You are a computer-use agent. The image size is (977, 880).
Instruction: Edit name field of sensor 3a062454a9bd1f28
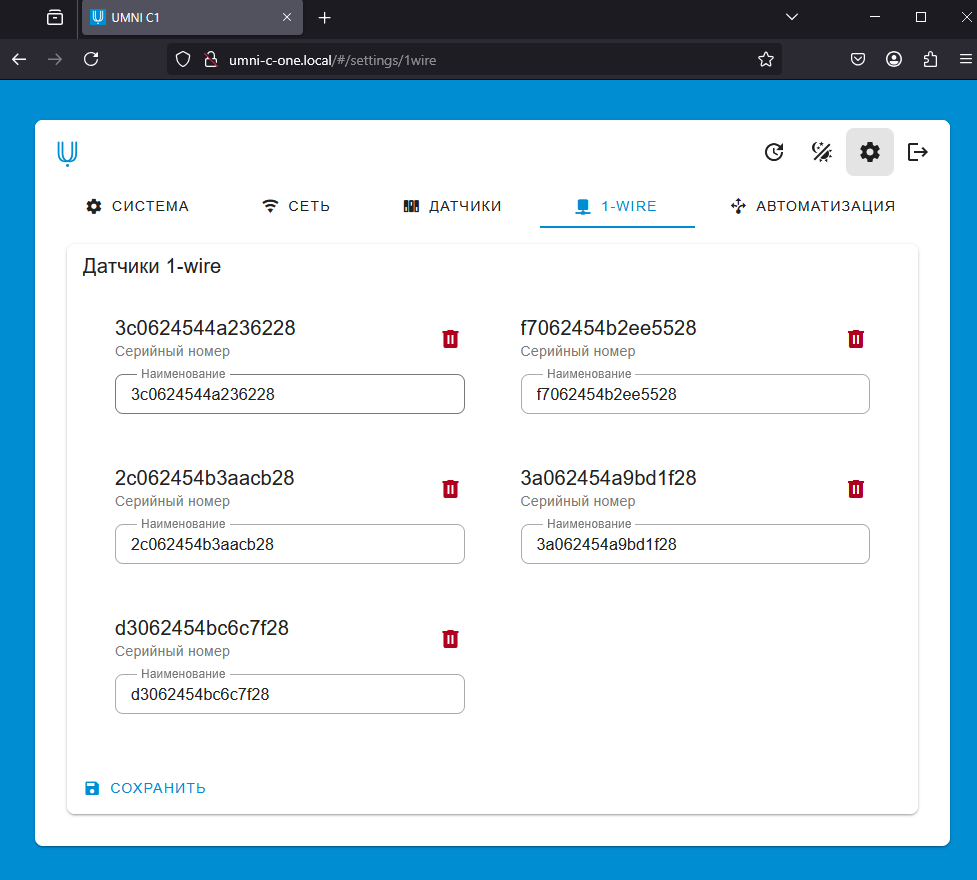pyautogui.click(x=695, y=544)
